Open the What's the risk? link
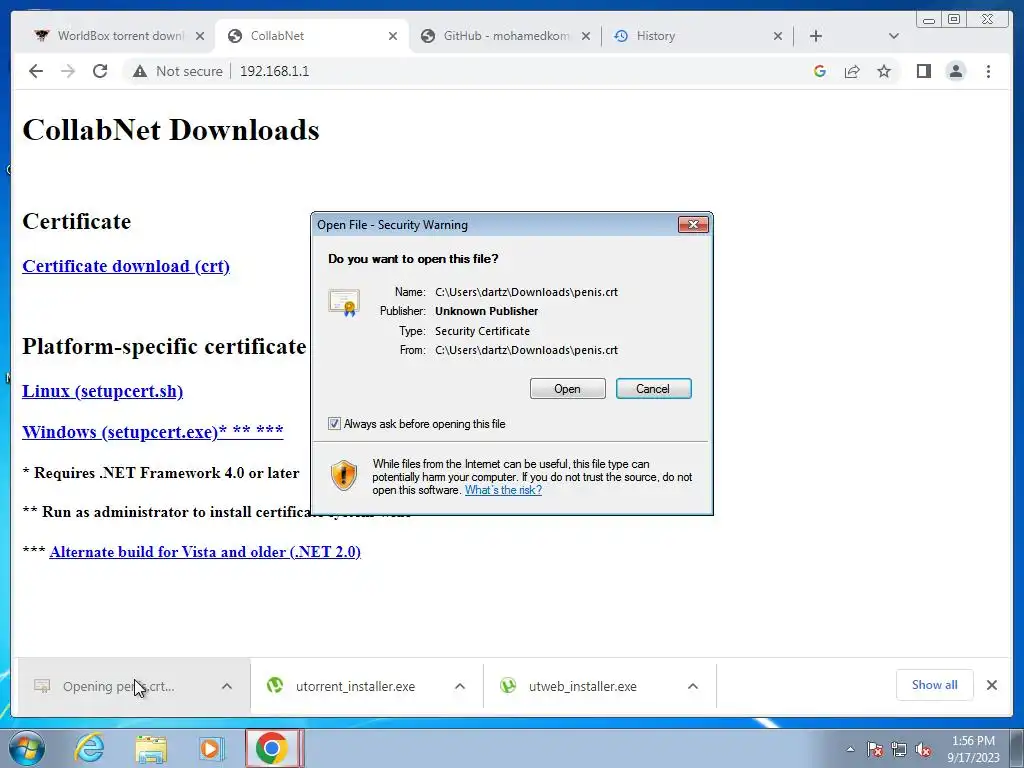The width and height of the screenshot is (1024, 768). [503, 490]
